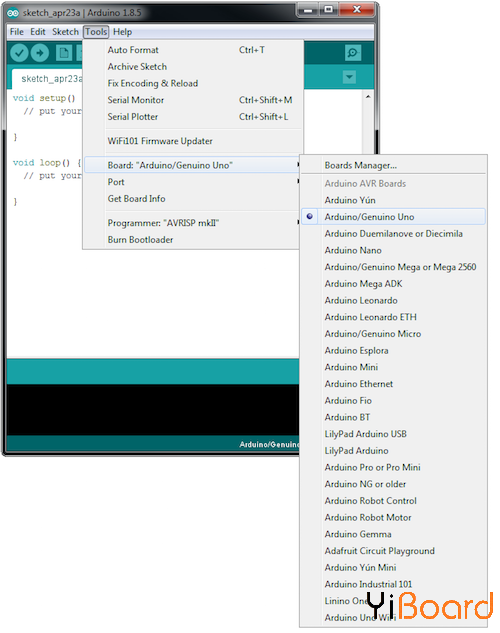
Task: Select Arduino/Genuino Micro board
Action: pyautogui.click(x=393, y=334)
